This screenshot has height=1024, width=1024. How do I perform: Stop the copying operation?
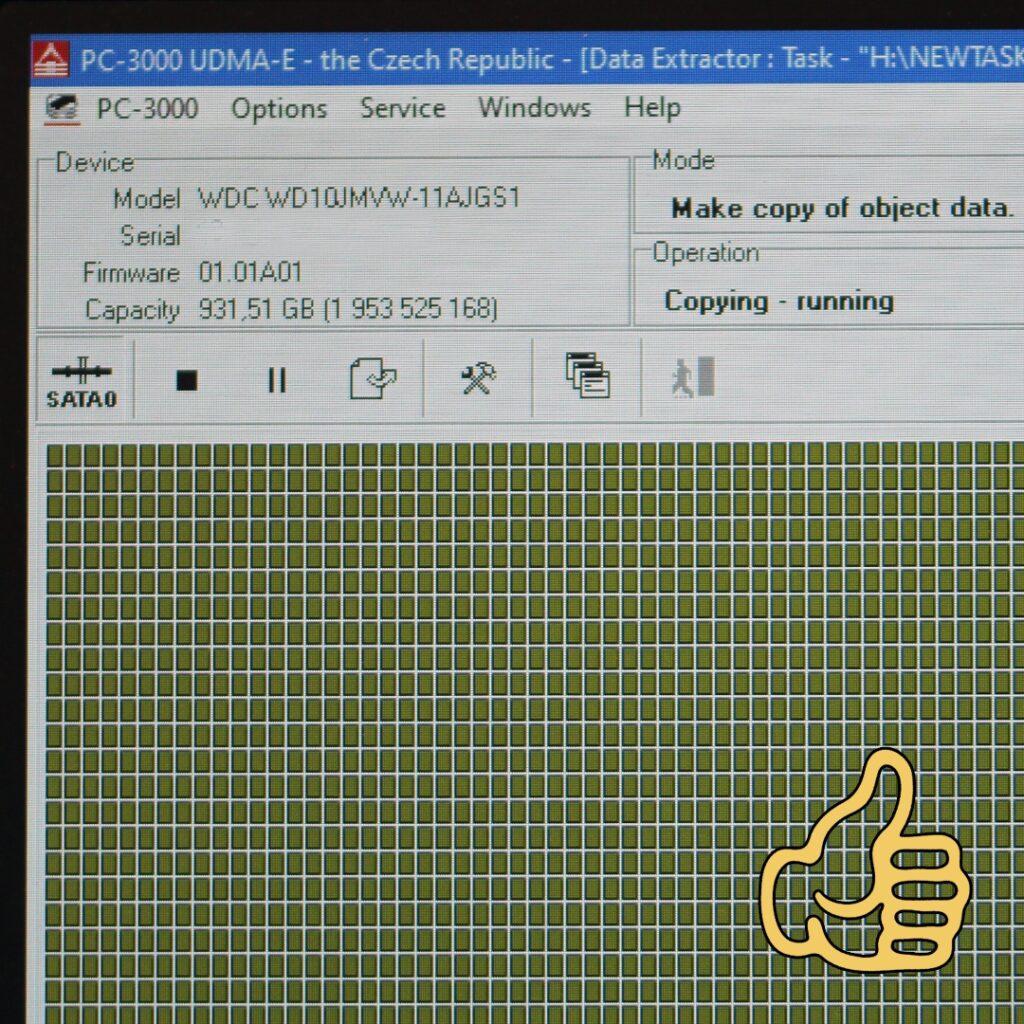[x=187, y=380]
